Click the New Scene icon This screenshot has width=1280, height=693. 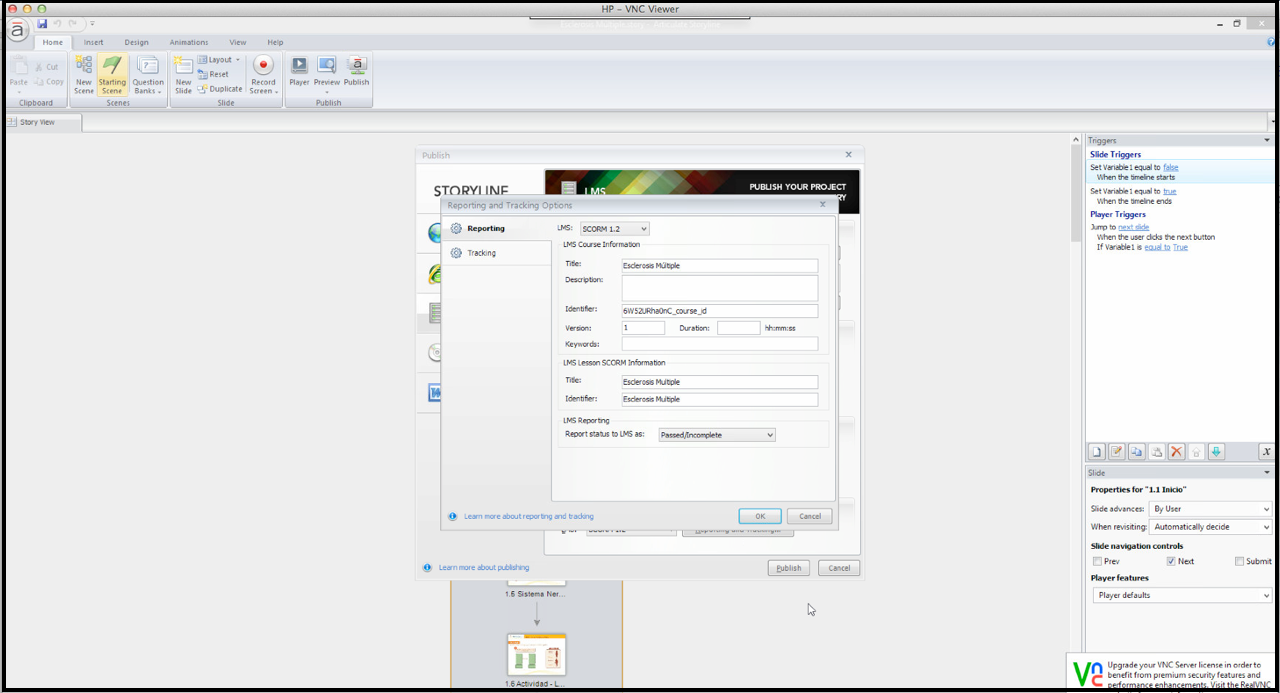point(84,68)
